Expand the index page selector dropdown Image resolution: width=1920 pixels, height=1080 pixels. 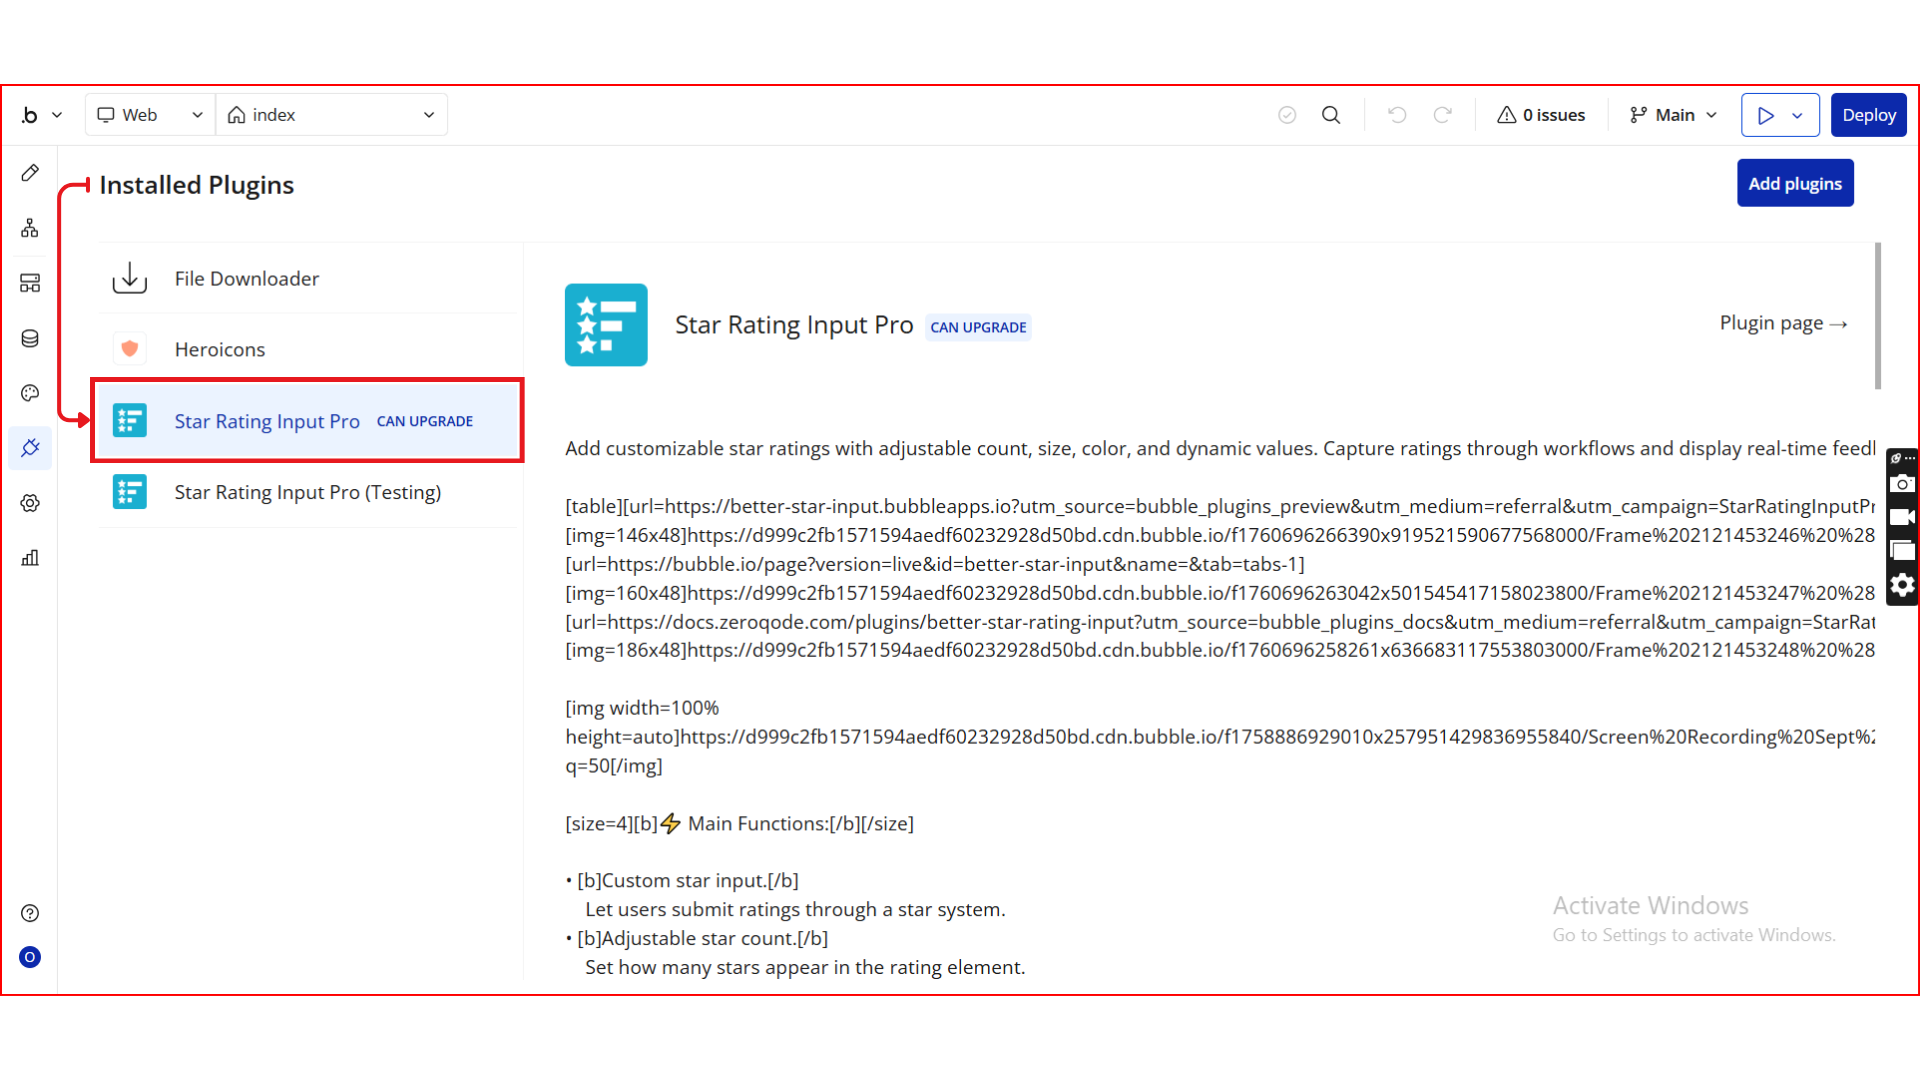(332, 115)
